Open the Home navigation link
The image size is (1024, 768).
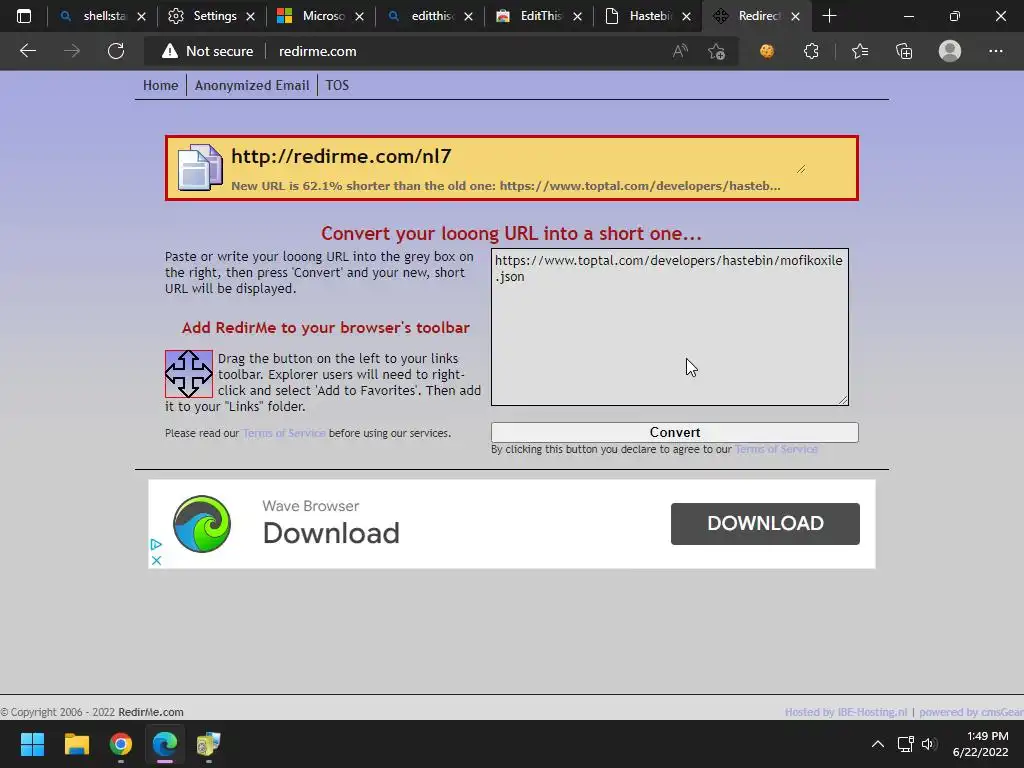point(161,86)
